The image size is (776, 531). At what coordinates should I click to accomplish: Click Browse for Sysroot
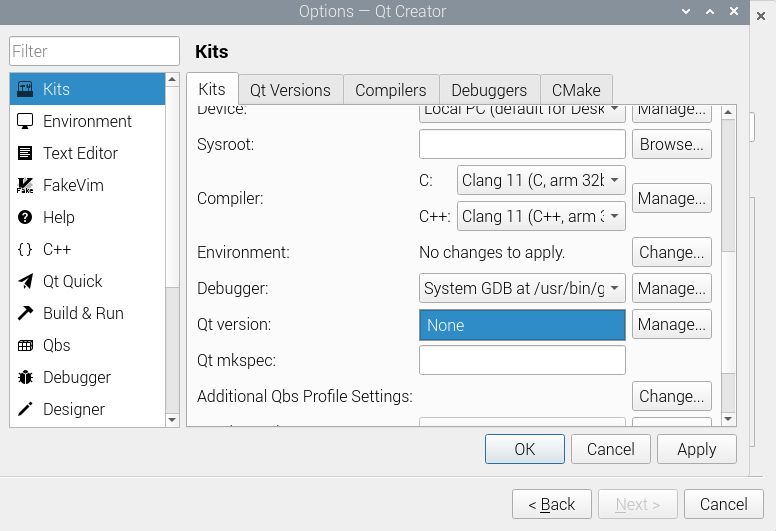672,144
